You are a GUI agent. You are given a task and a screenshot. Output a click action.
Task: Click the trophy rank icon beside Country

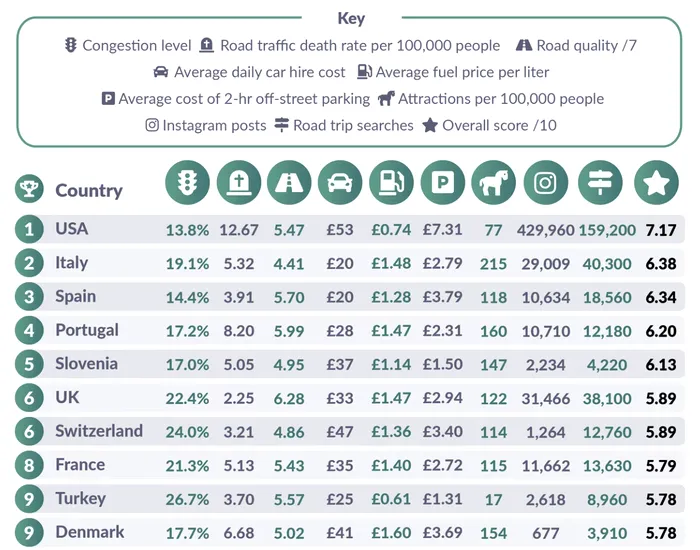pyautogui.click(x=28, y=189)
